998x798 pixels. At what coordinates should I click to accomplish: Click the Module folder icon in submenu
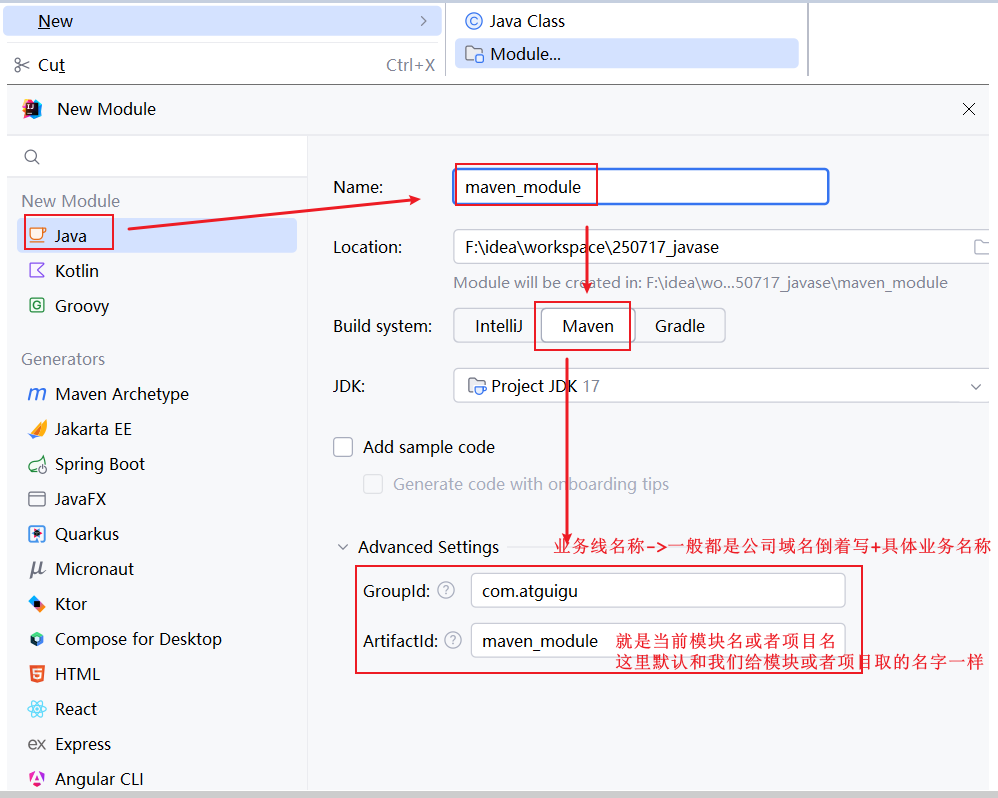click(x=474, y=54)
